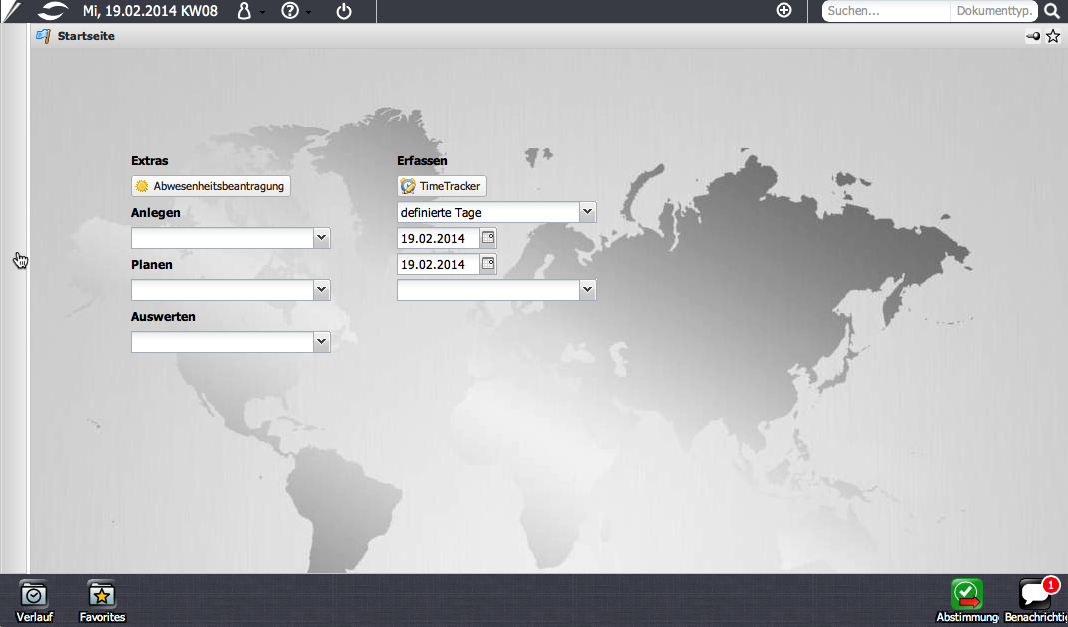This screenshot has width=1068, height=627.
Task: Click the circled plus icon in top bar
Action: (x=784, y=11)
